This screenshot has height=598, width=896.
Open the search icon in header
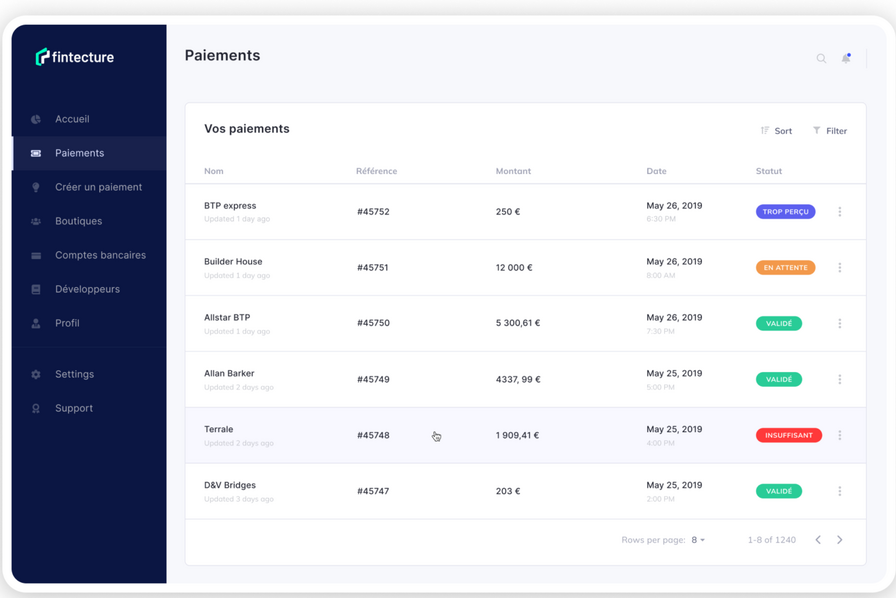pos(821,58)
